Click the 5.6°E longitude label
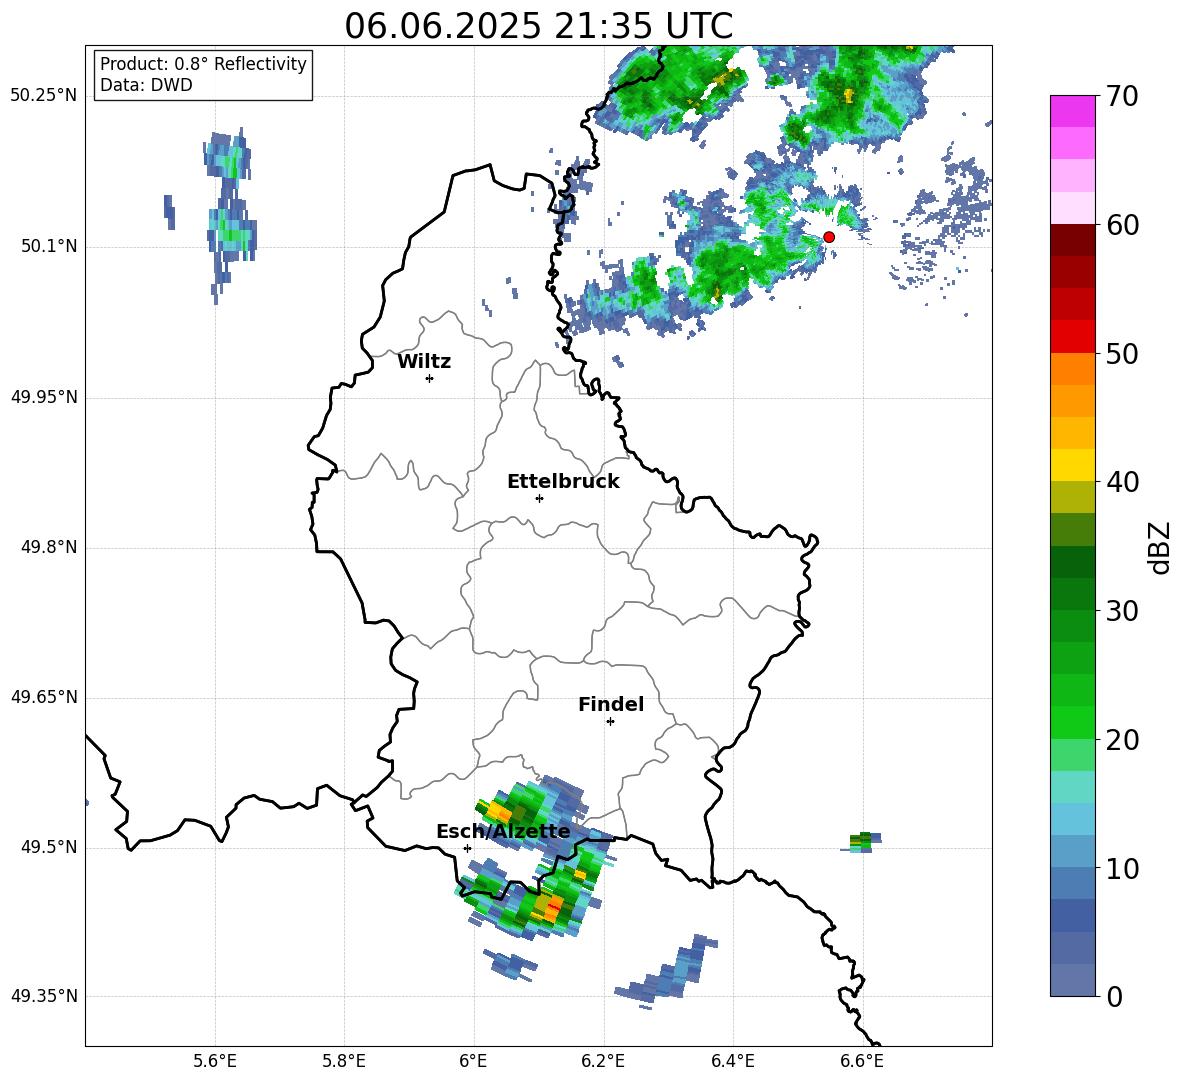Viewport: 1184px width, 1081px height. coord(215,1061)
